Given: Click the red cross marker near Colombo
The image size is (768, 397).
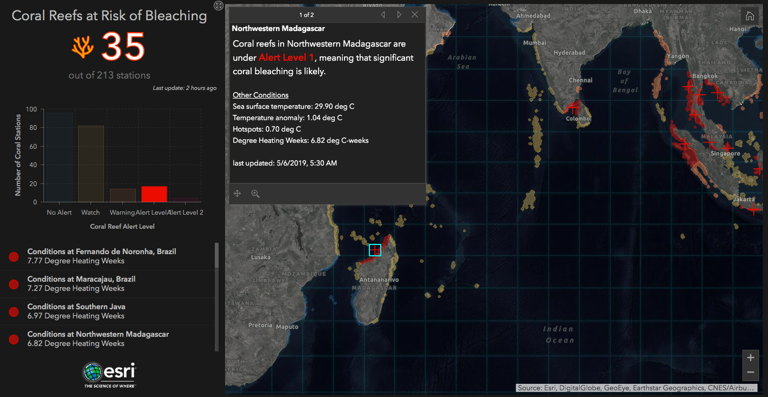Looking at the screenshot, I should coord(572,107).
